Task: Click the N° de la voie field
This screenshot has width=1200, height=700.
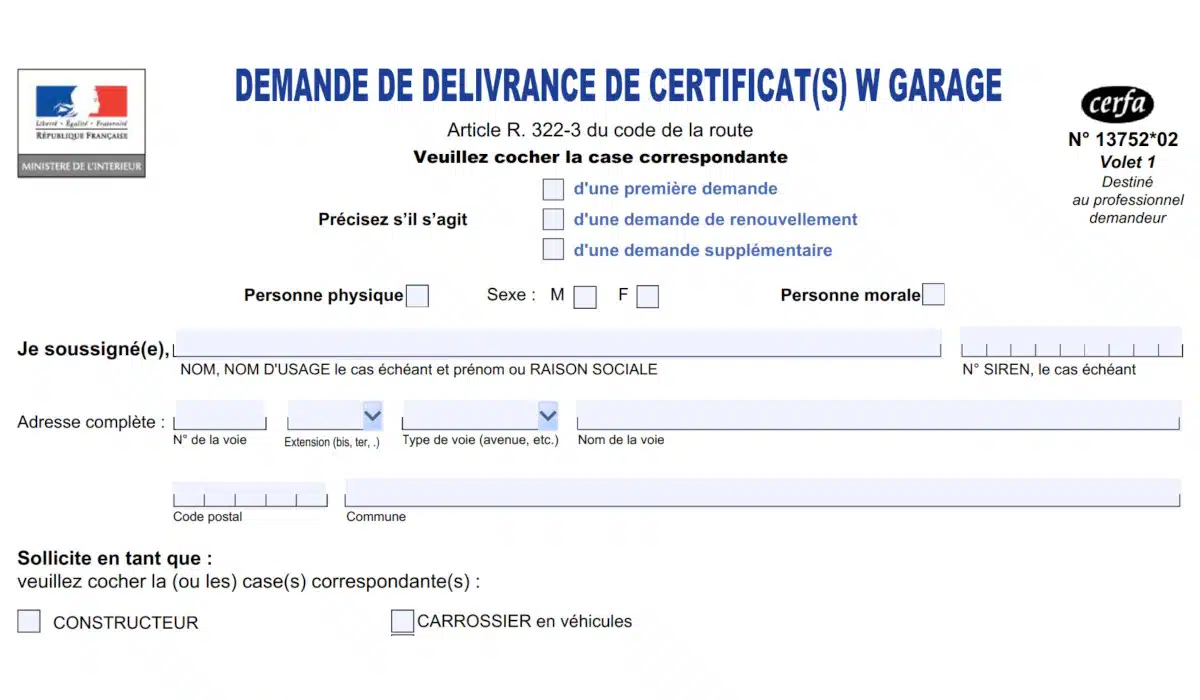Action: click(219, 415)
